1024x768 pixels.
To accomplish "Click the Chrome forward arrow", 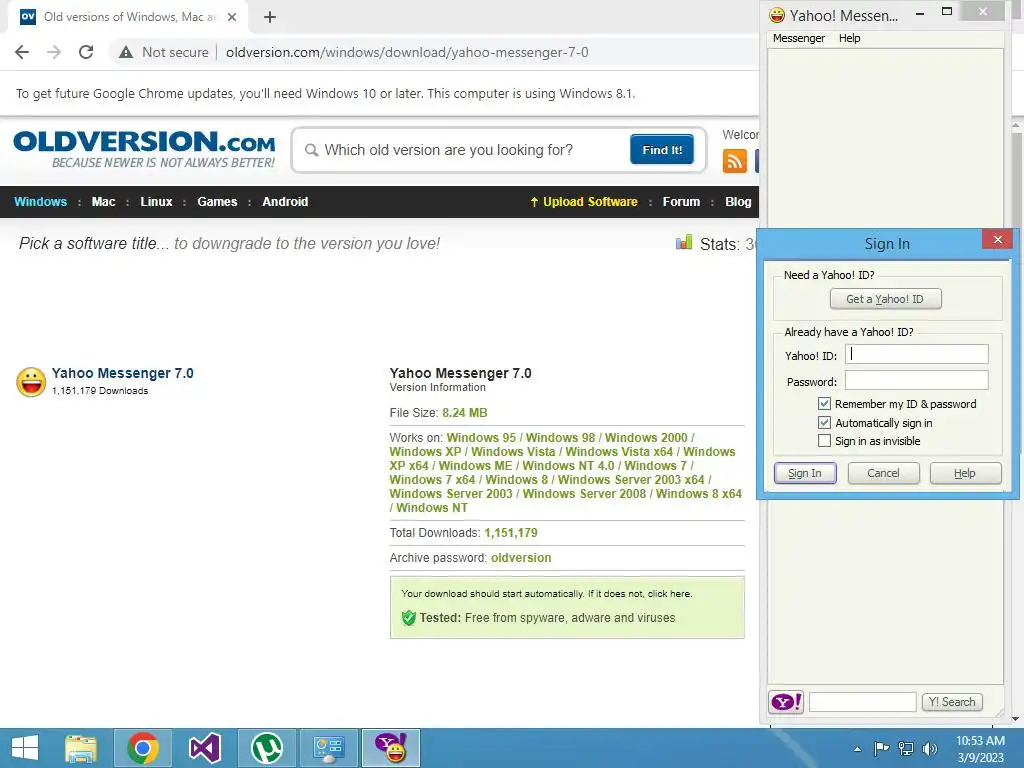I will (54, 52).
